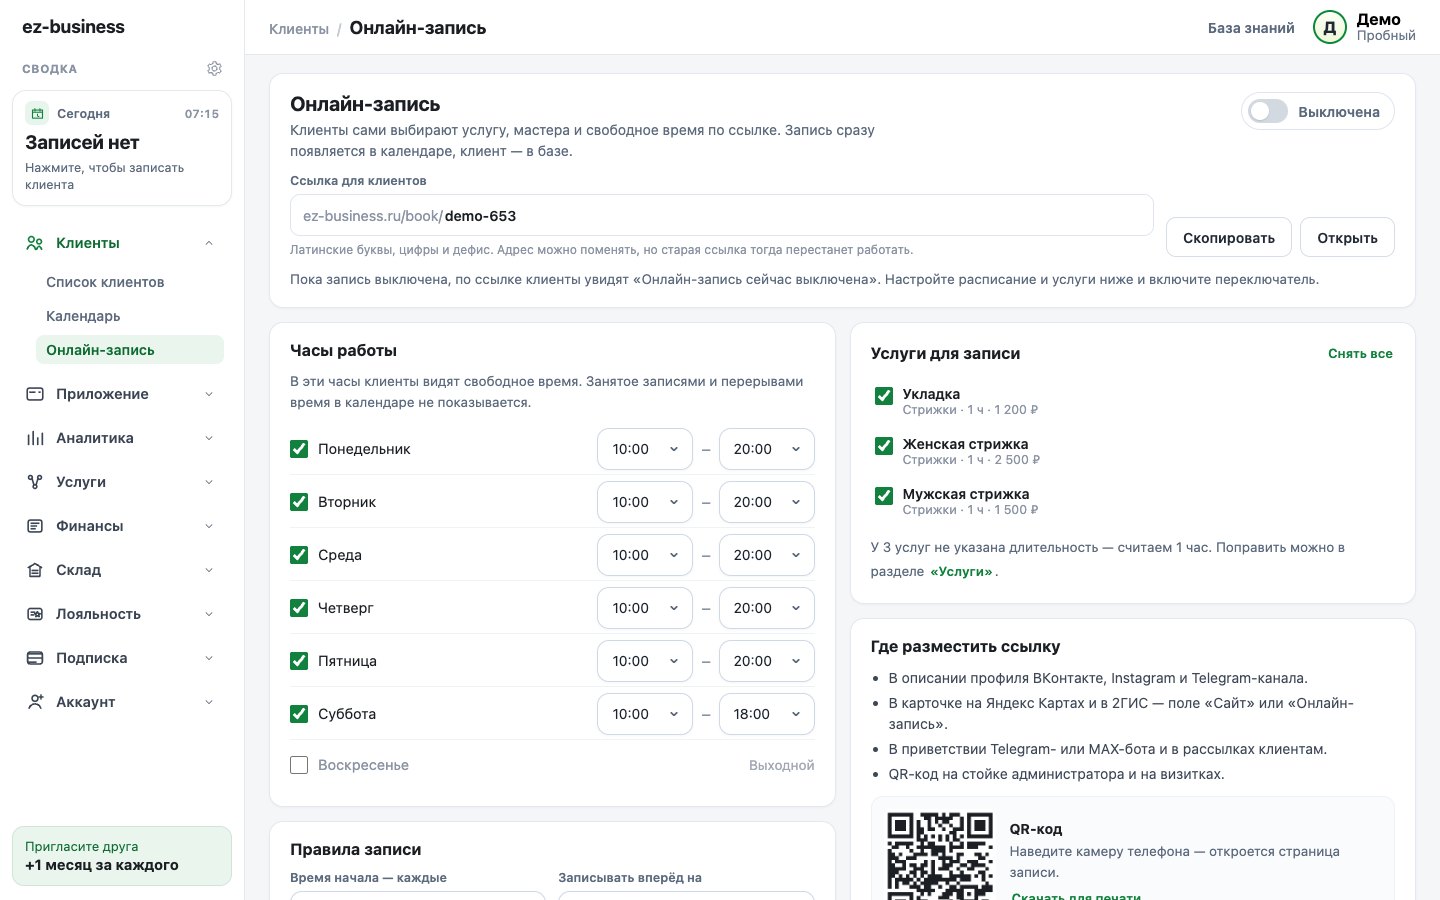Viewport: 1440px width, 900px height.
Task: Open the База знаний link
Action: tap(1251, 28)
